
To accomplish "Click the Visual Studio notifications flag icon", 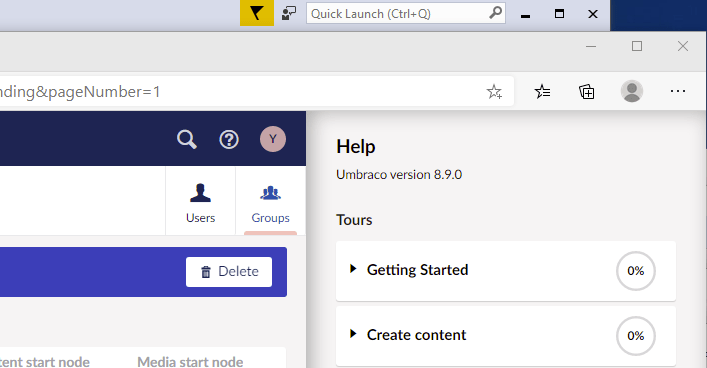I will (257, 13).
